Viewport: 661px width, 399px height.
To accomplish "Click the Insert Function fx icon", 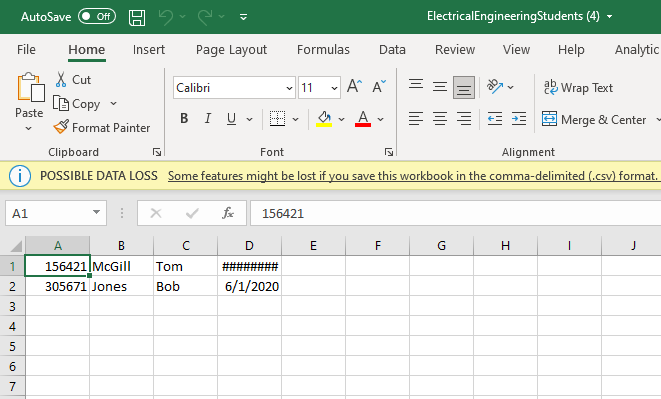I will (228, 213).
